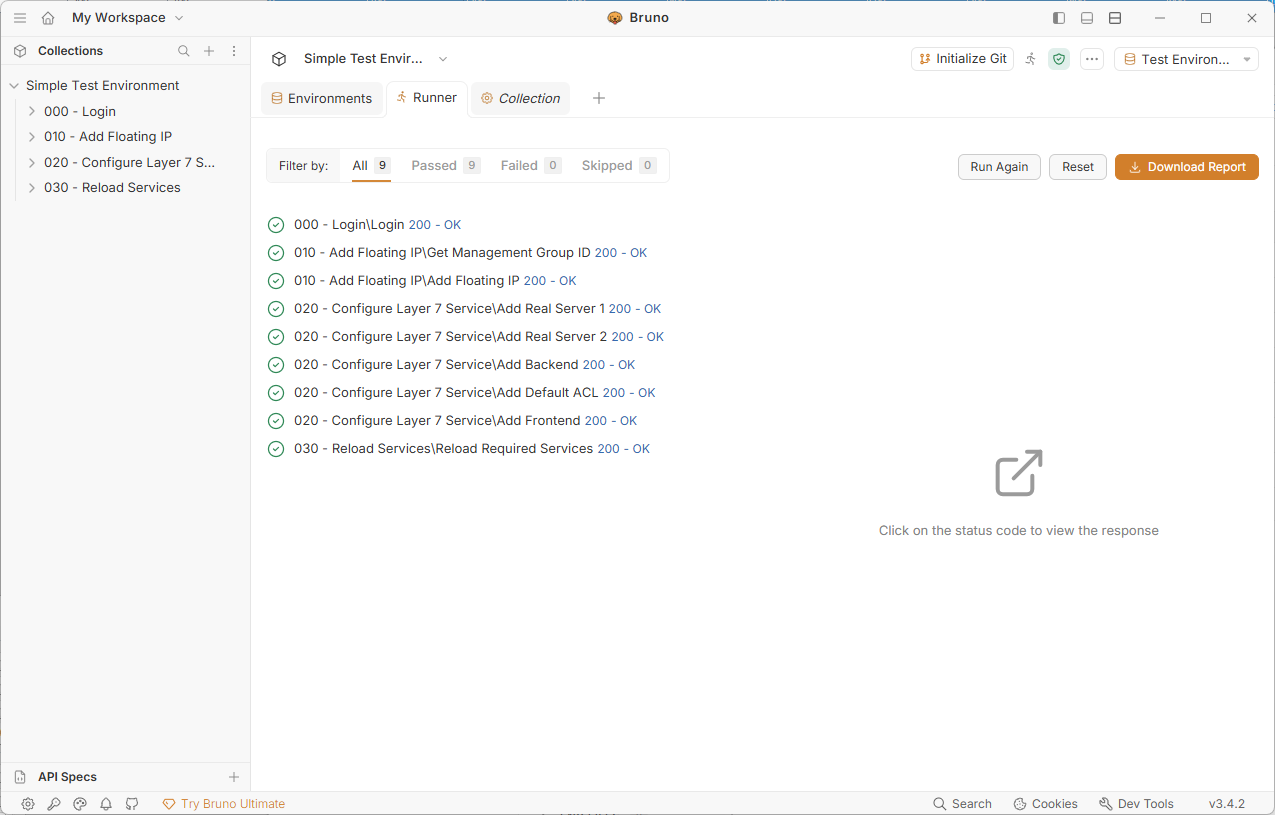The image size is (1275, 815).
Task: Select the Add Frontend result row text
Action: pyautogui.click(x=437, y=421)
